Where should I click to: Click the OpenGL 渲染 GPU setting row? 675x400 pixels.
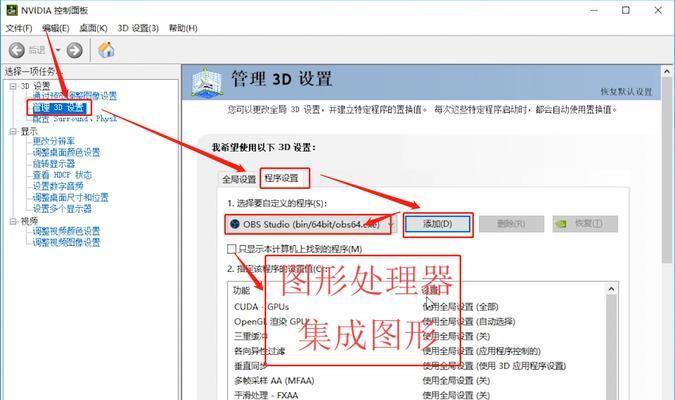coord(417,322)
